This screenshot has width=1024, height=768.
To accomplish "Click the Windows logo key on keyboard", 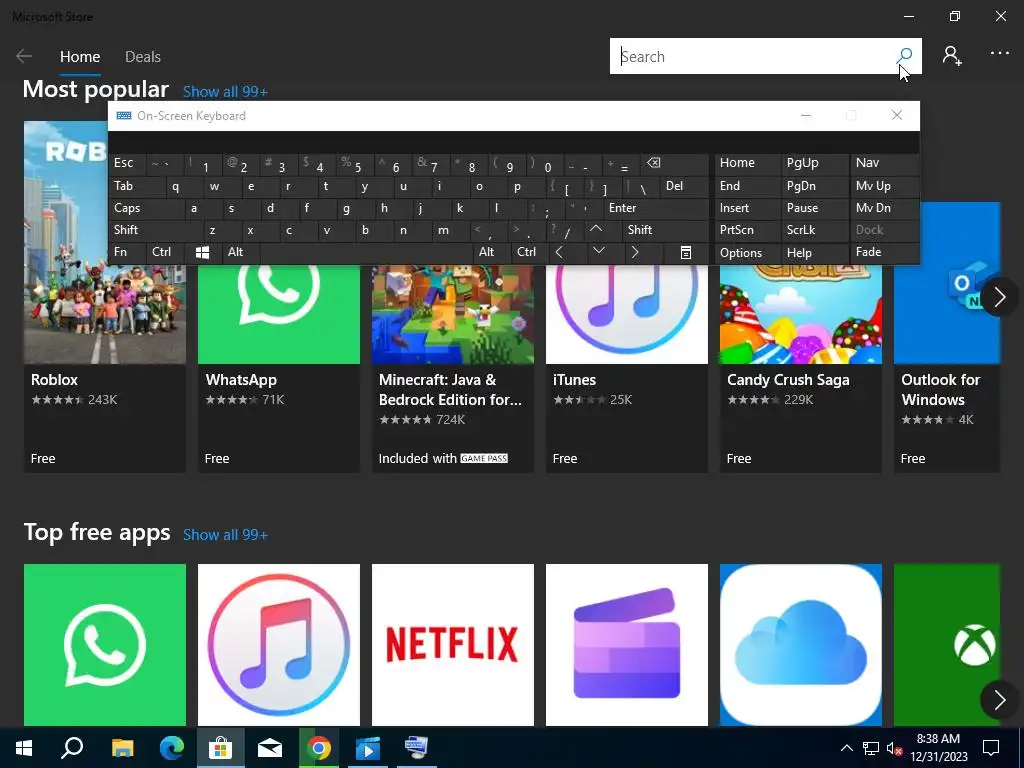I will pos(202,253).
